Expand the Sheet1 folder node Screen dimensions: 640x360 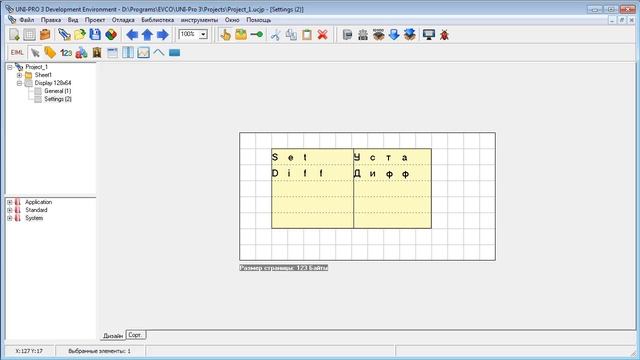(19, 75)
